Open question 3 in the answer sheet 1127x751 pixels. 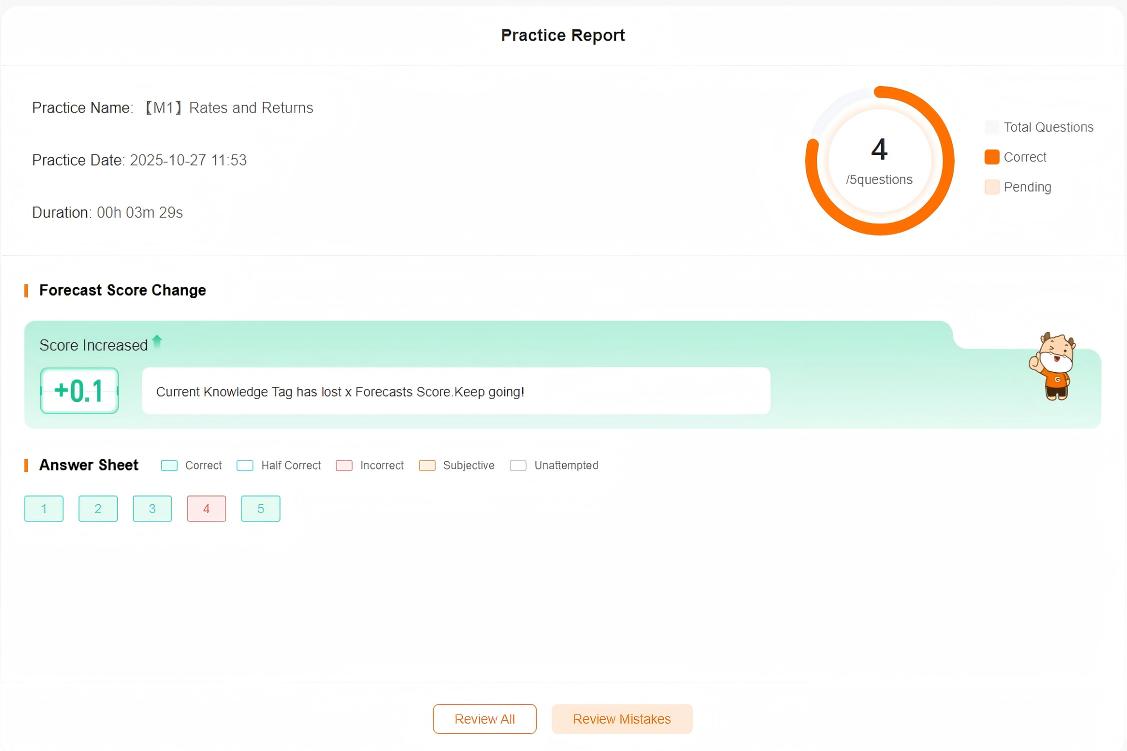point(152,509)
